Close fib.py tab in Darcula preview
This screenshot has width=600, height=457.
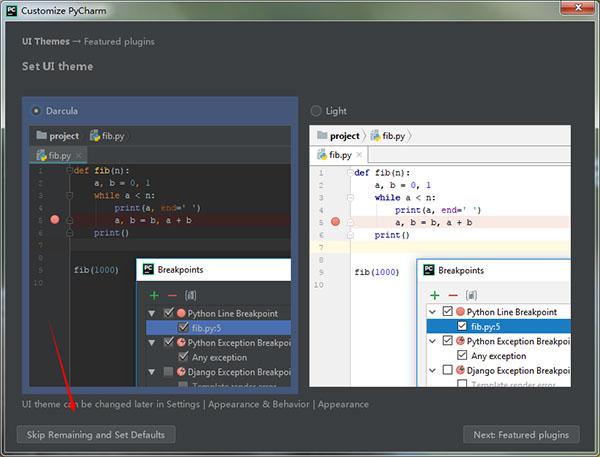click(x=79, y=155)
